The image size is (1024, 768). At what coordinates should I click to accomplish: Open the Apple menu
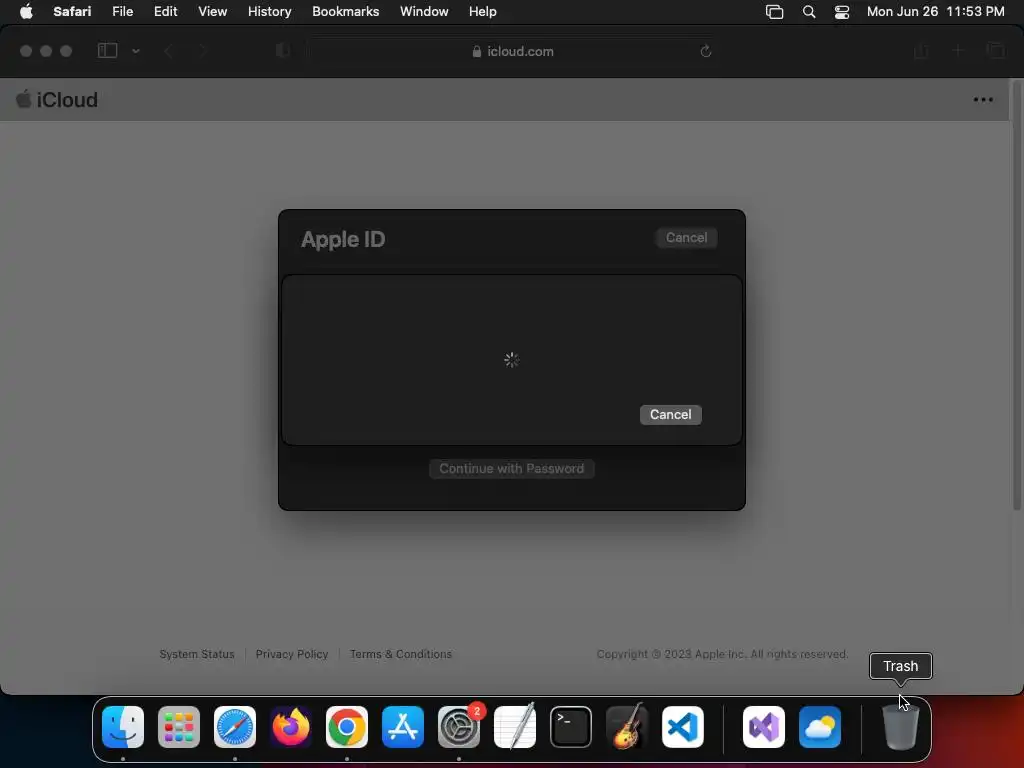pos(26,12)
